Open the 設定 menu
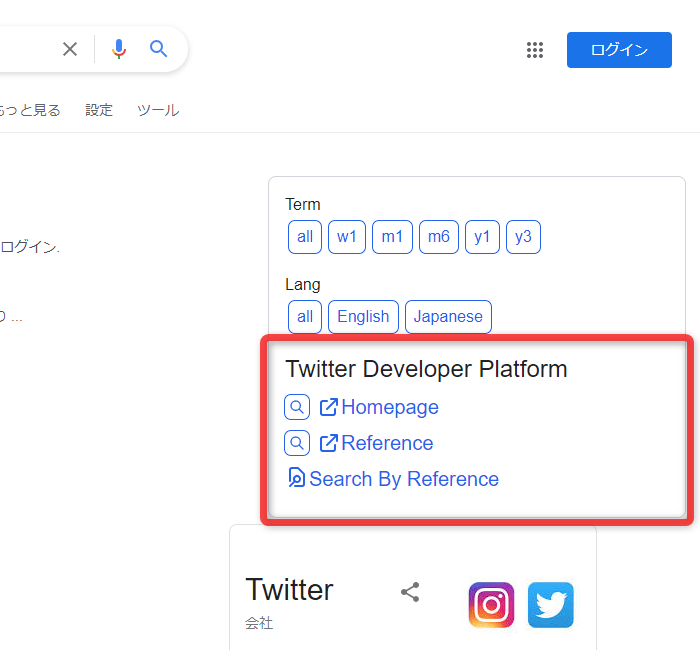This screenshot has height=650, width=700. pyautogui.click(x=99, y=110)
